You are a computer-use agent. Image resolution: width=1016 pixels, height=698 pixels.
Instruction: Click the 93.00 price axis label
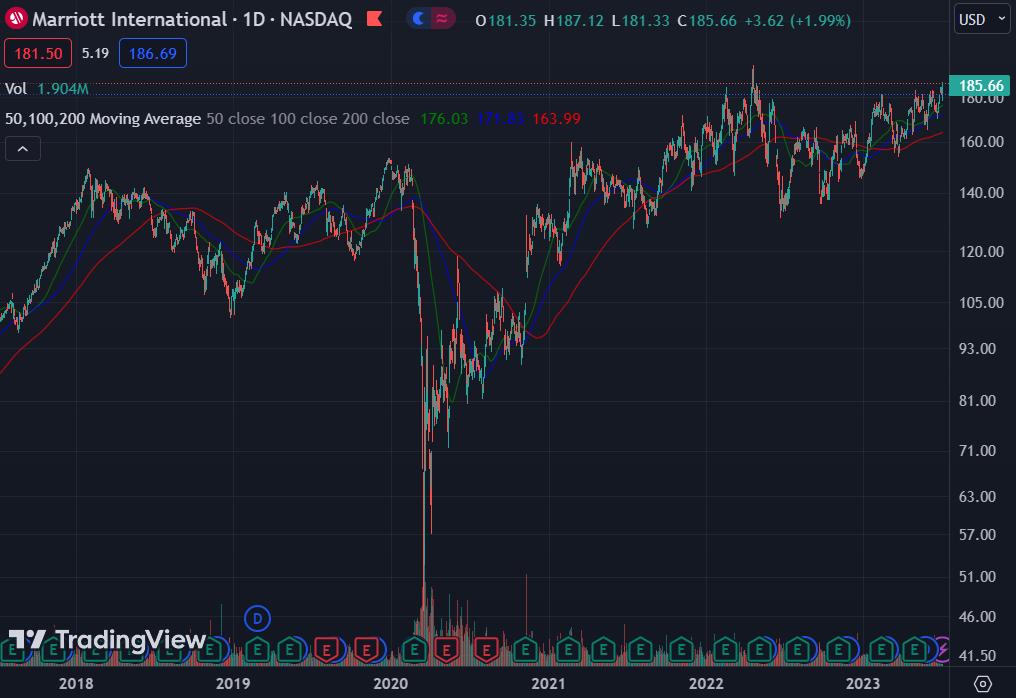(977, 349)
